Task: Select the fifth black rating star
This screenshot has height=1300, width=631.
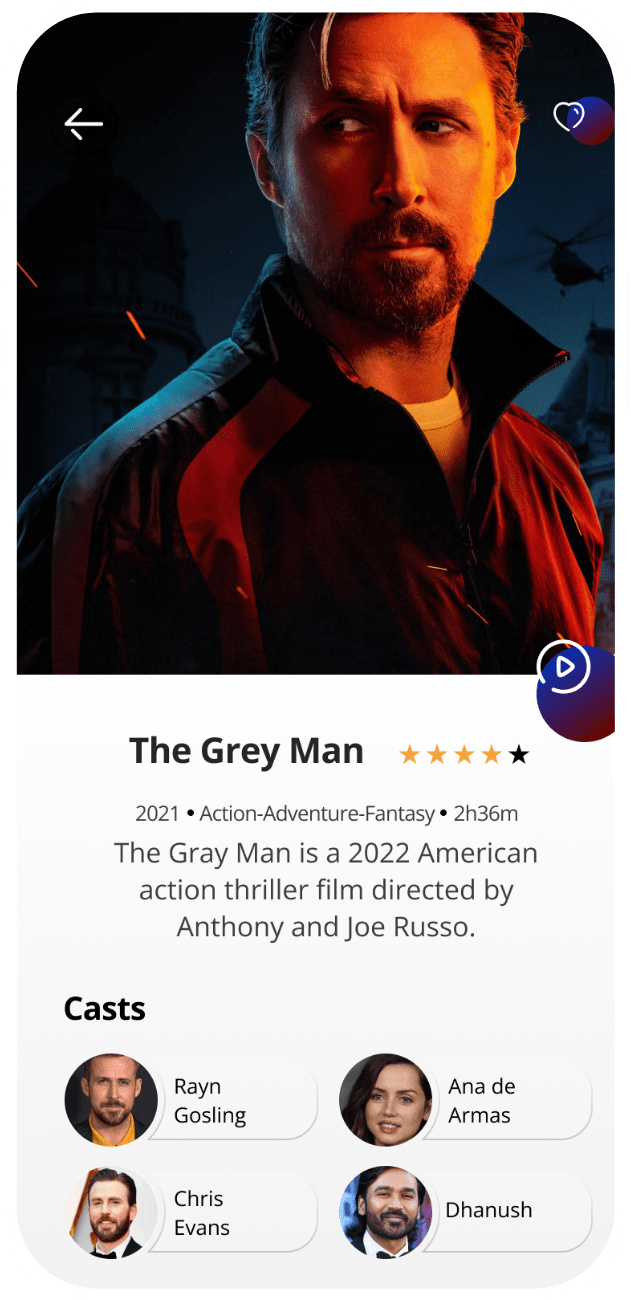Action: (518, 755)
